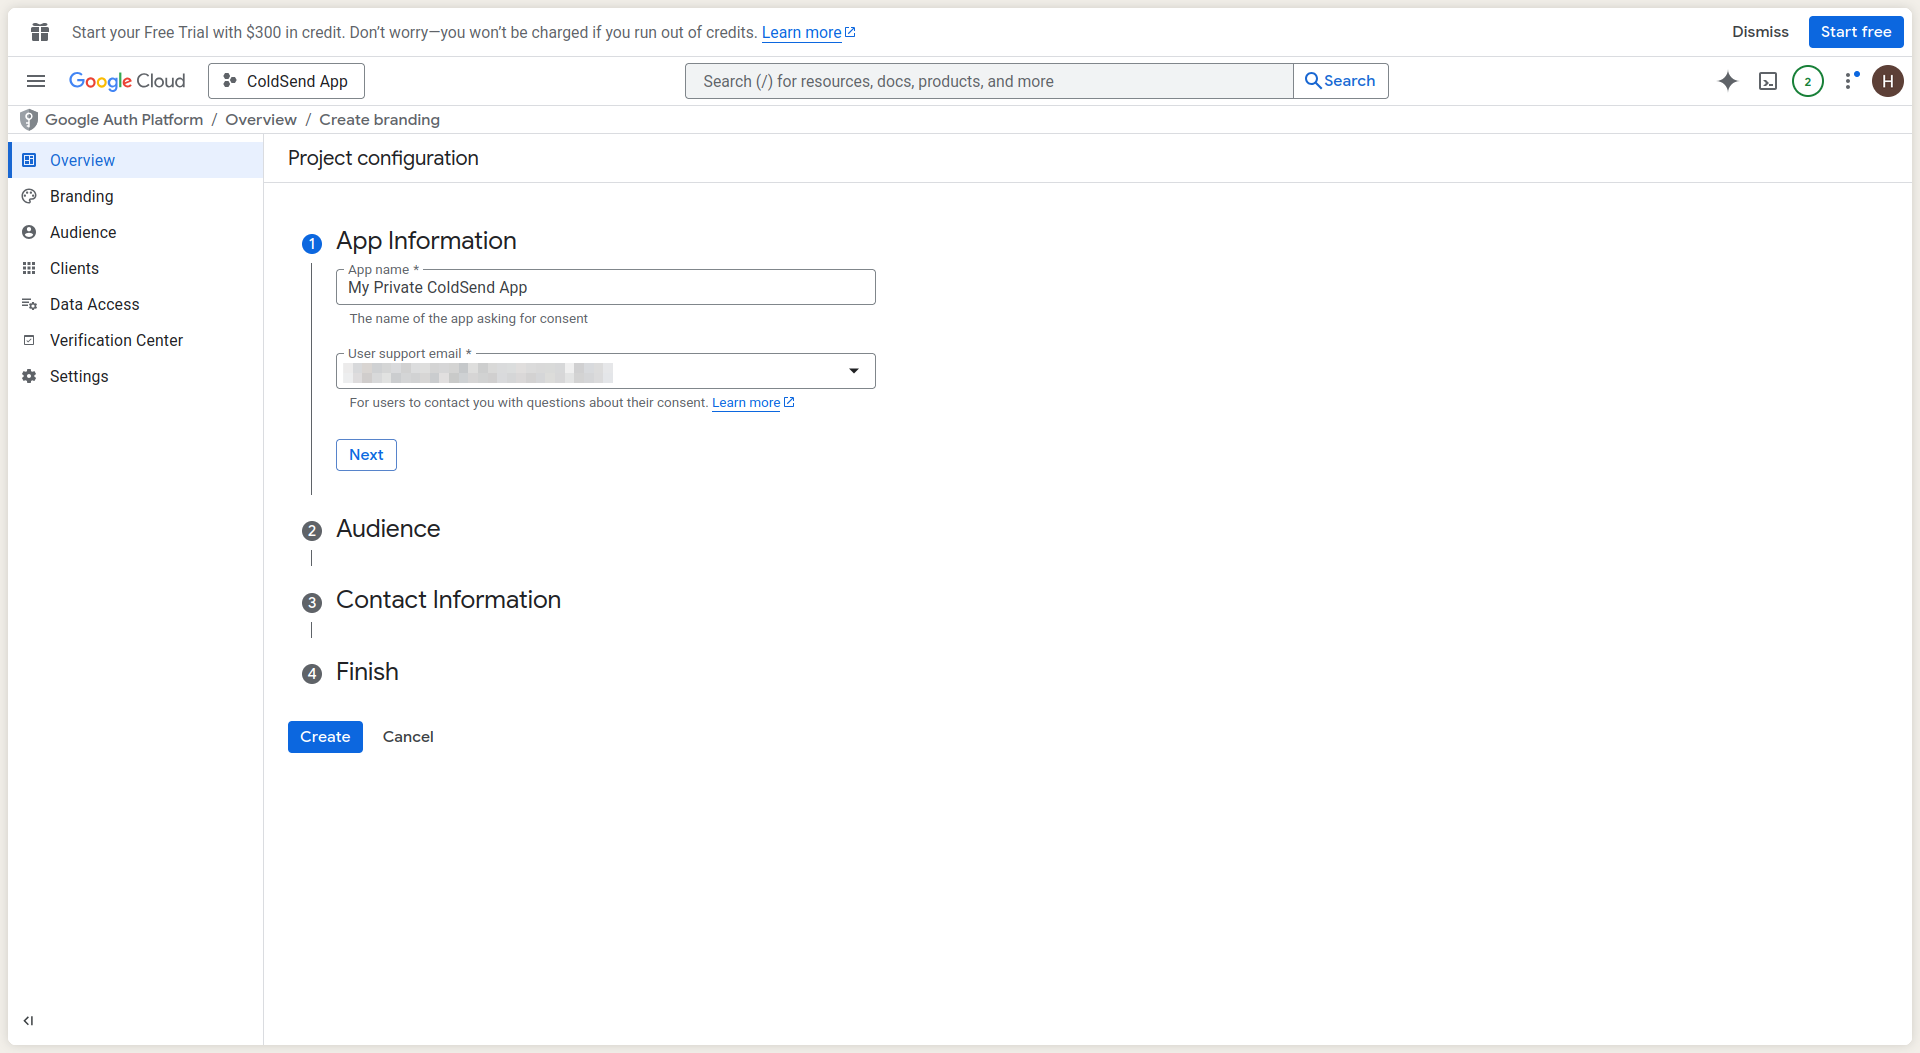The height and width of the screenshot is (1053, 1920).
Task: Dismiss the free trial banner
Action: coord(1760,32)
